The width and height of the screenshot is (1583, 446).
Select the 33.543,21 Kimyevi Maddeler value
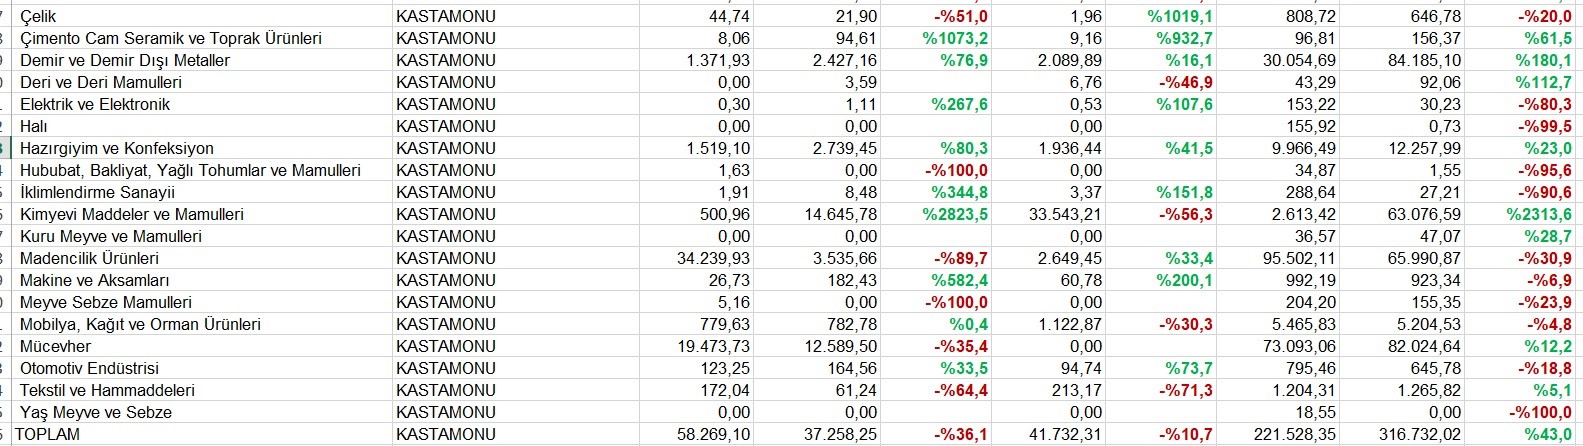pos(1065,214)
